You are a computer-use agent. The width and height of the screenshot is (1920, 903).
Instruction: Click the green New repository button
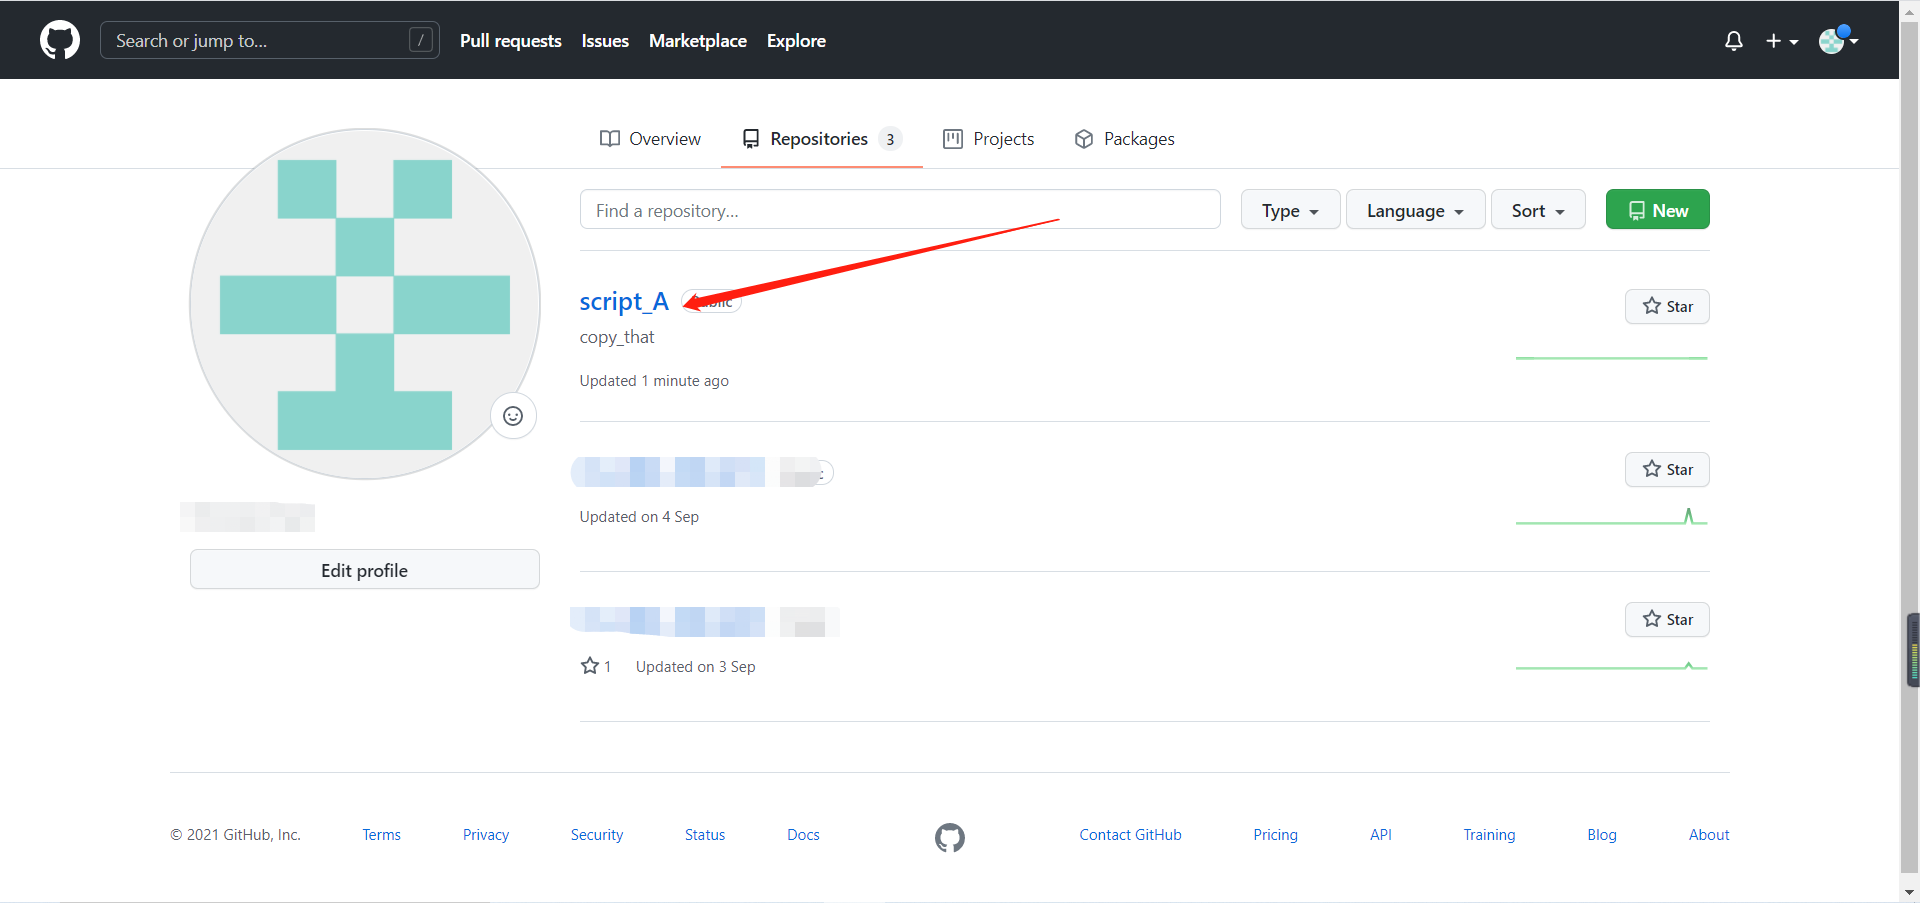click(x=1657, y=209)
